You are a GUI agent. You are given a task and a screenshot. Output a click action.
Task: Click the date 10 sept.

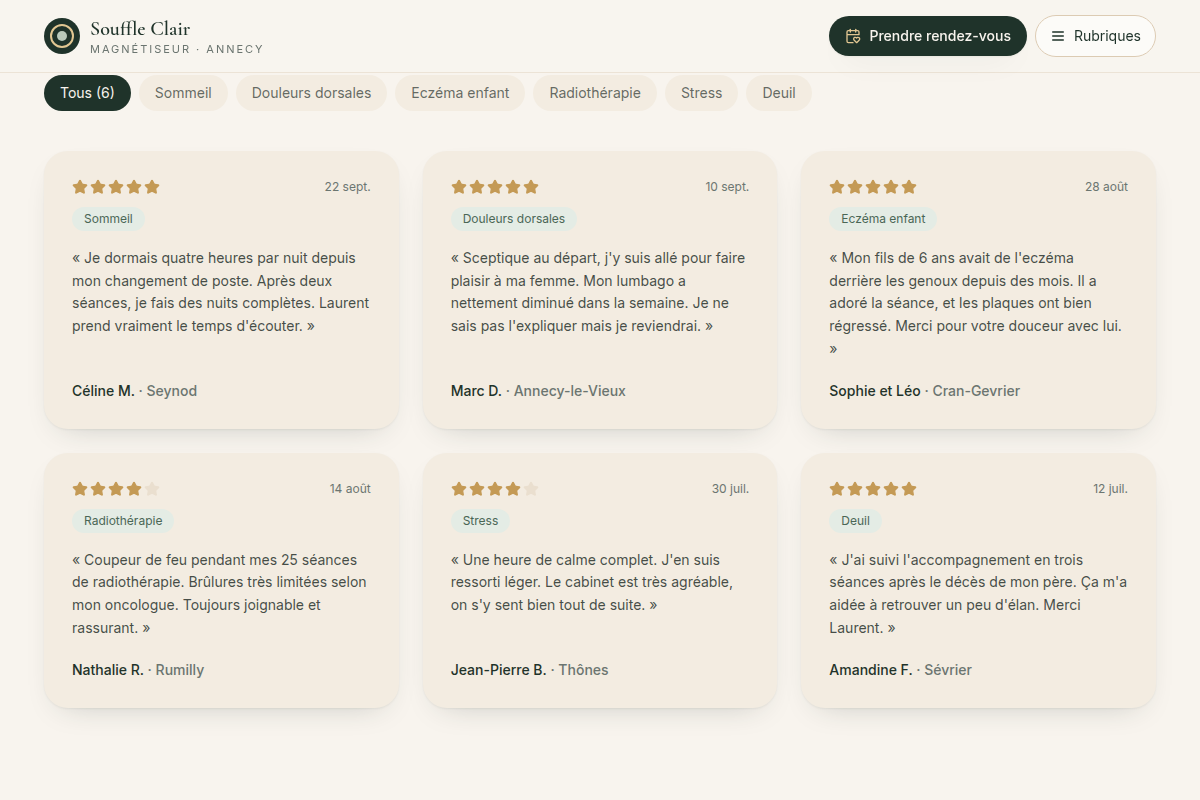(x=727, y=187)
